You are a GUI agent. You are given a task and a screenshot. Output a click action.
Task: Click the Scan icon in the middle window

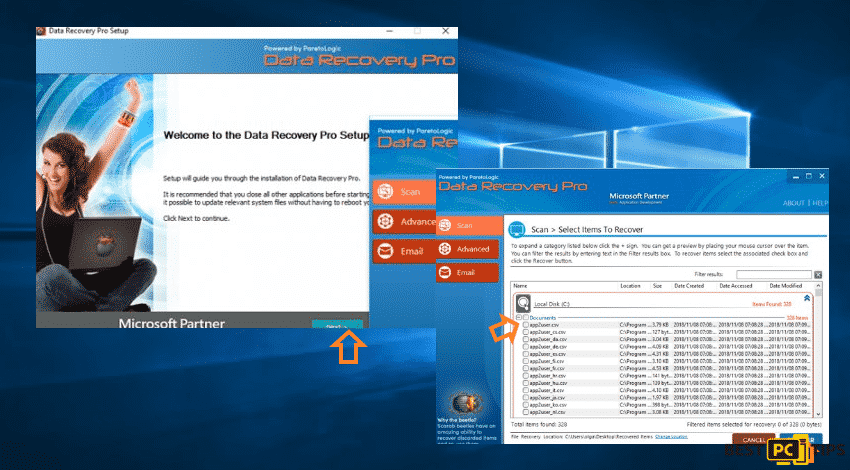[385, 191]
